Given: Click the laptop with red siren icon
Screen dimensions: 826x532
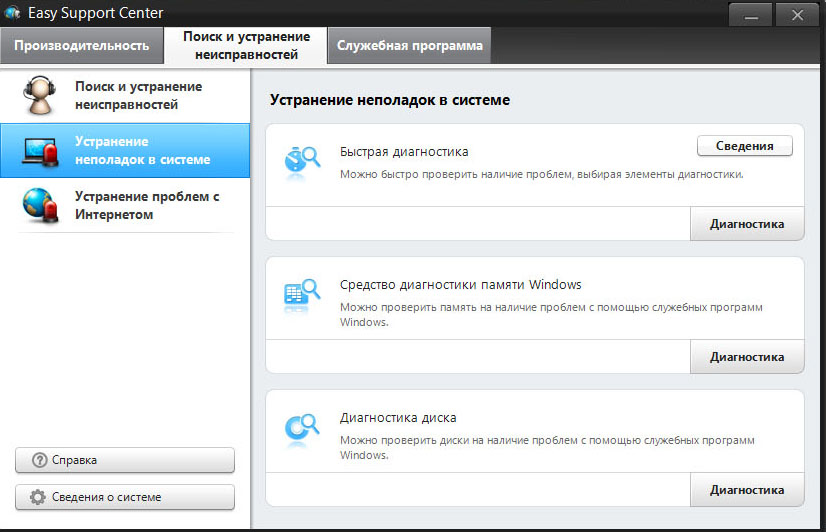Looking at the screenshot, I should coord(40,152).
